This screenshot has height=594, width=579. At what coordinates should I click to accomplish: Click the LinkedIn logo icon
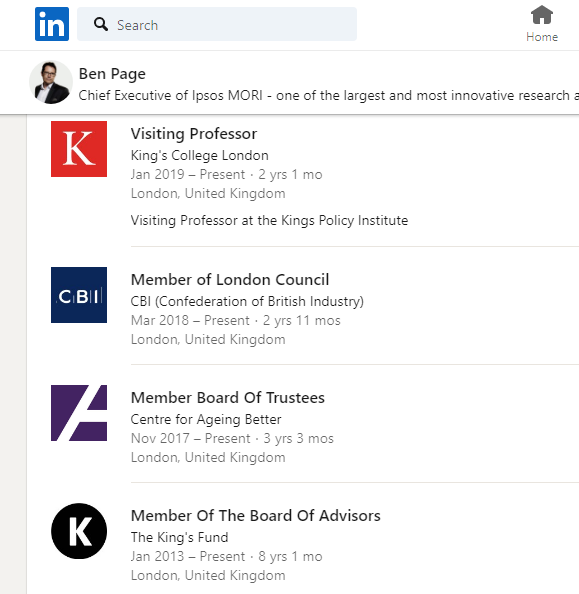coord(52,24)
